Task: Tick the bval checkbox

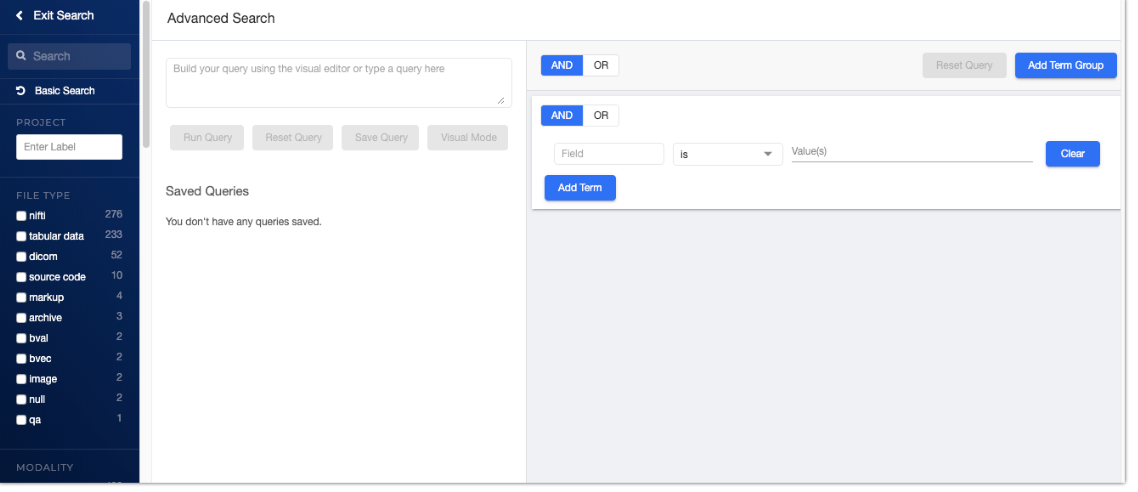Action: coord(21,338)
